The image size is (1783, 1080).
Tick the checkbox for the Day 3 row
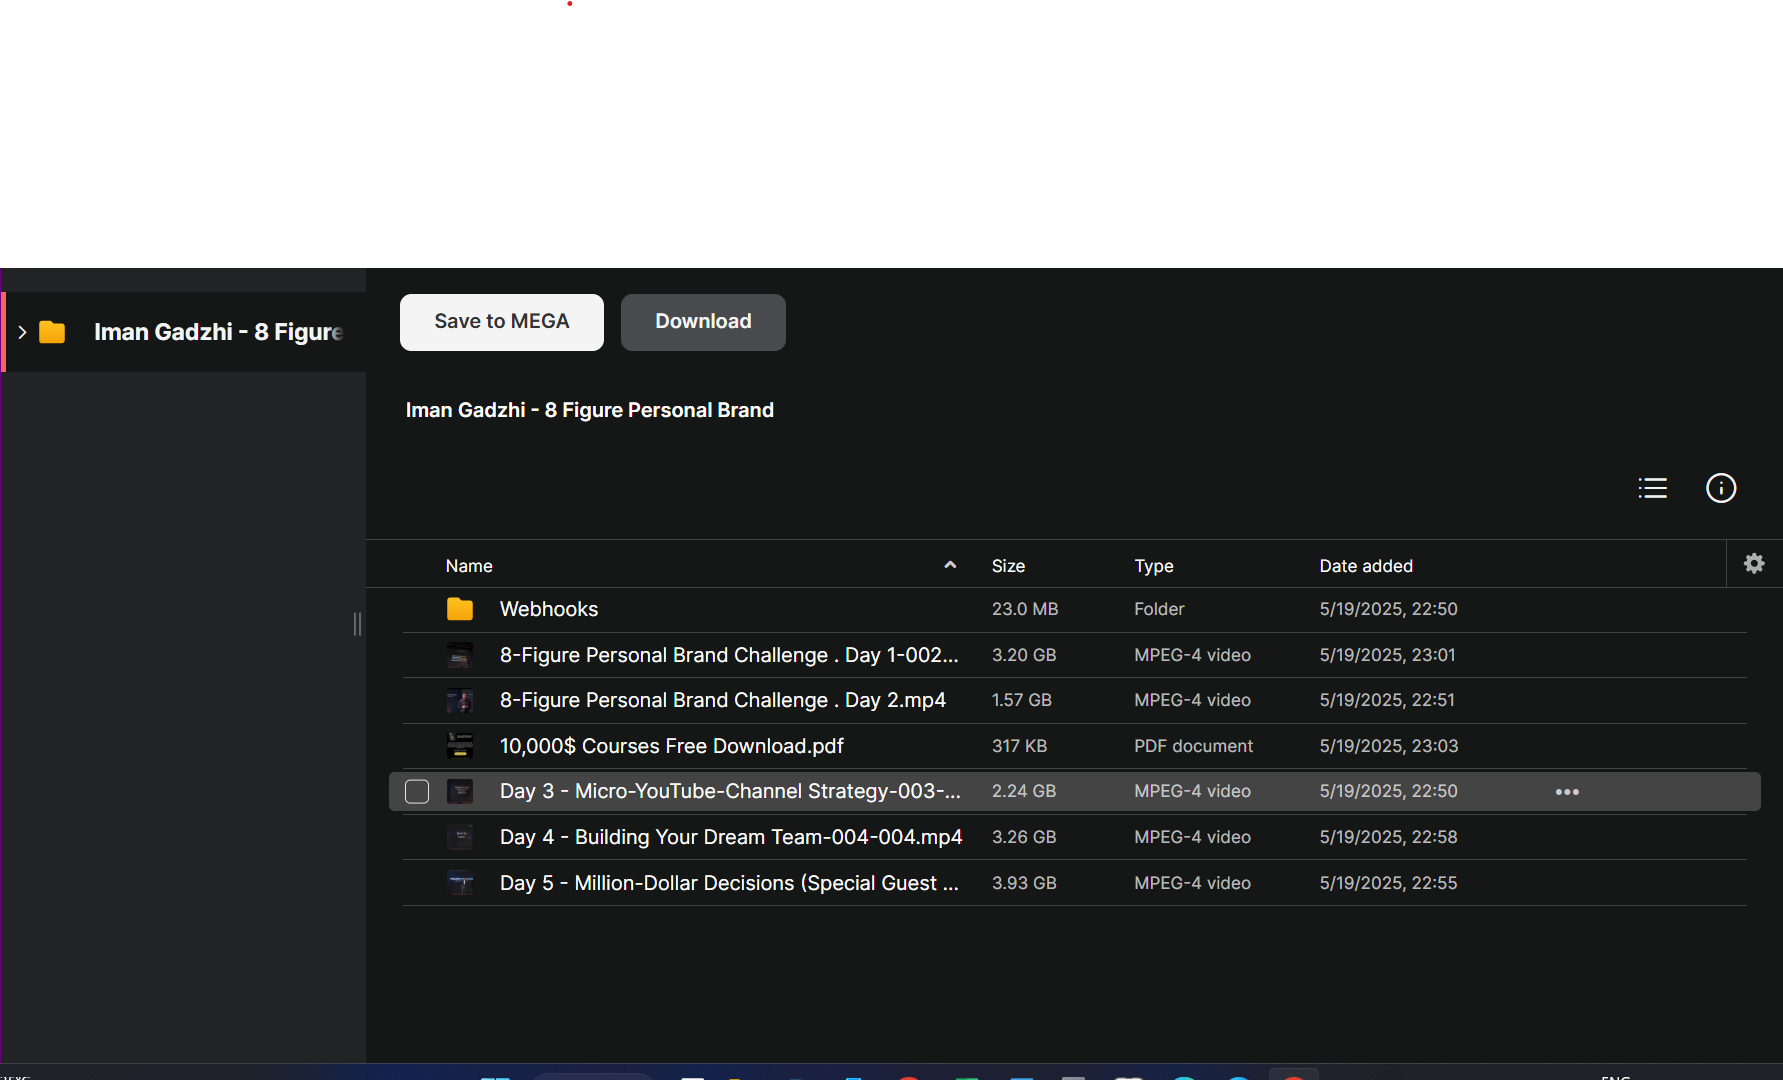click(x=417, y=792)
